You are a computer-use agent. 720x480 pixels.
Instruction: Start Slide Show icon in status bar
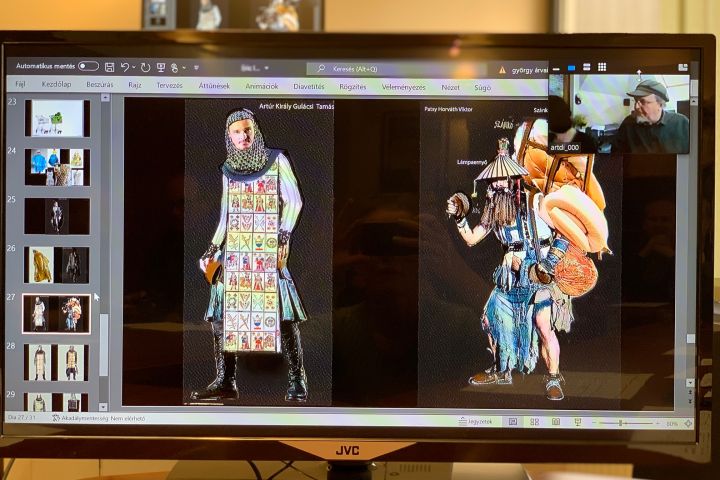pos(578,422)
